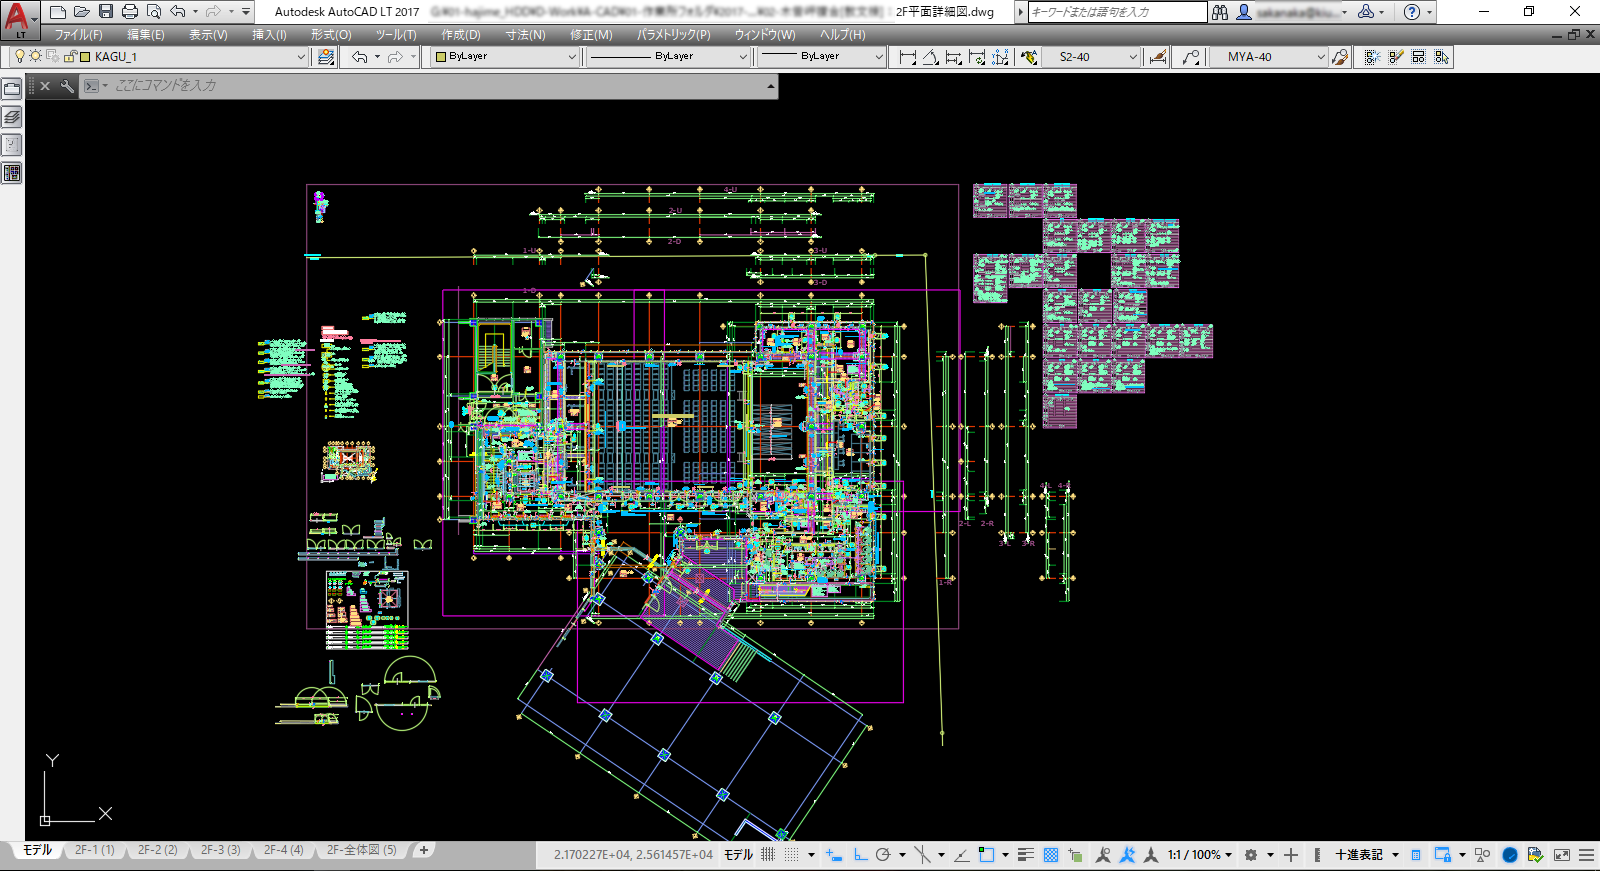
Task: Open the ByLayer color dropdown
Action: coord(572,57)
